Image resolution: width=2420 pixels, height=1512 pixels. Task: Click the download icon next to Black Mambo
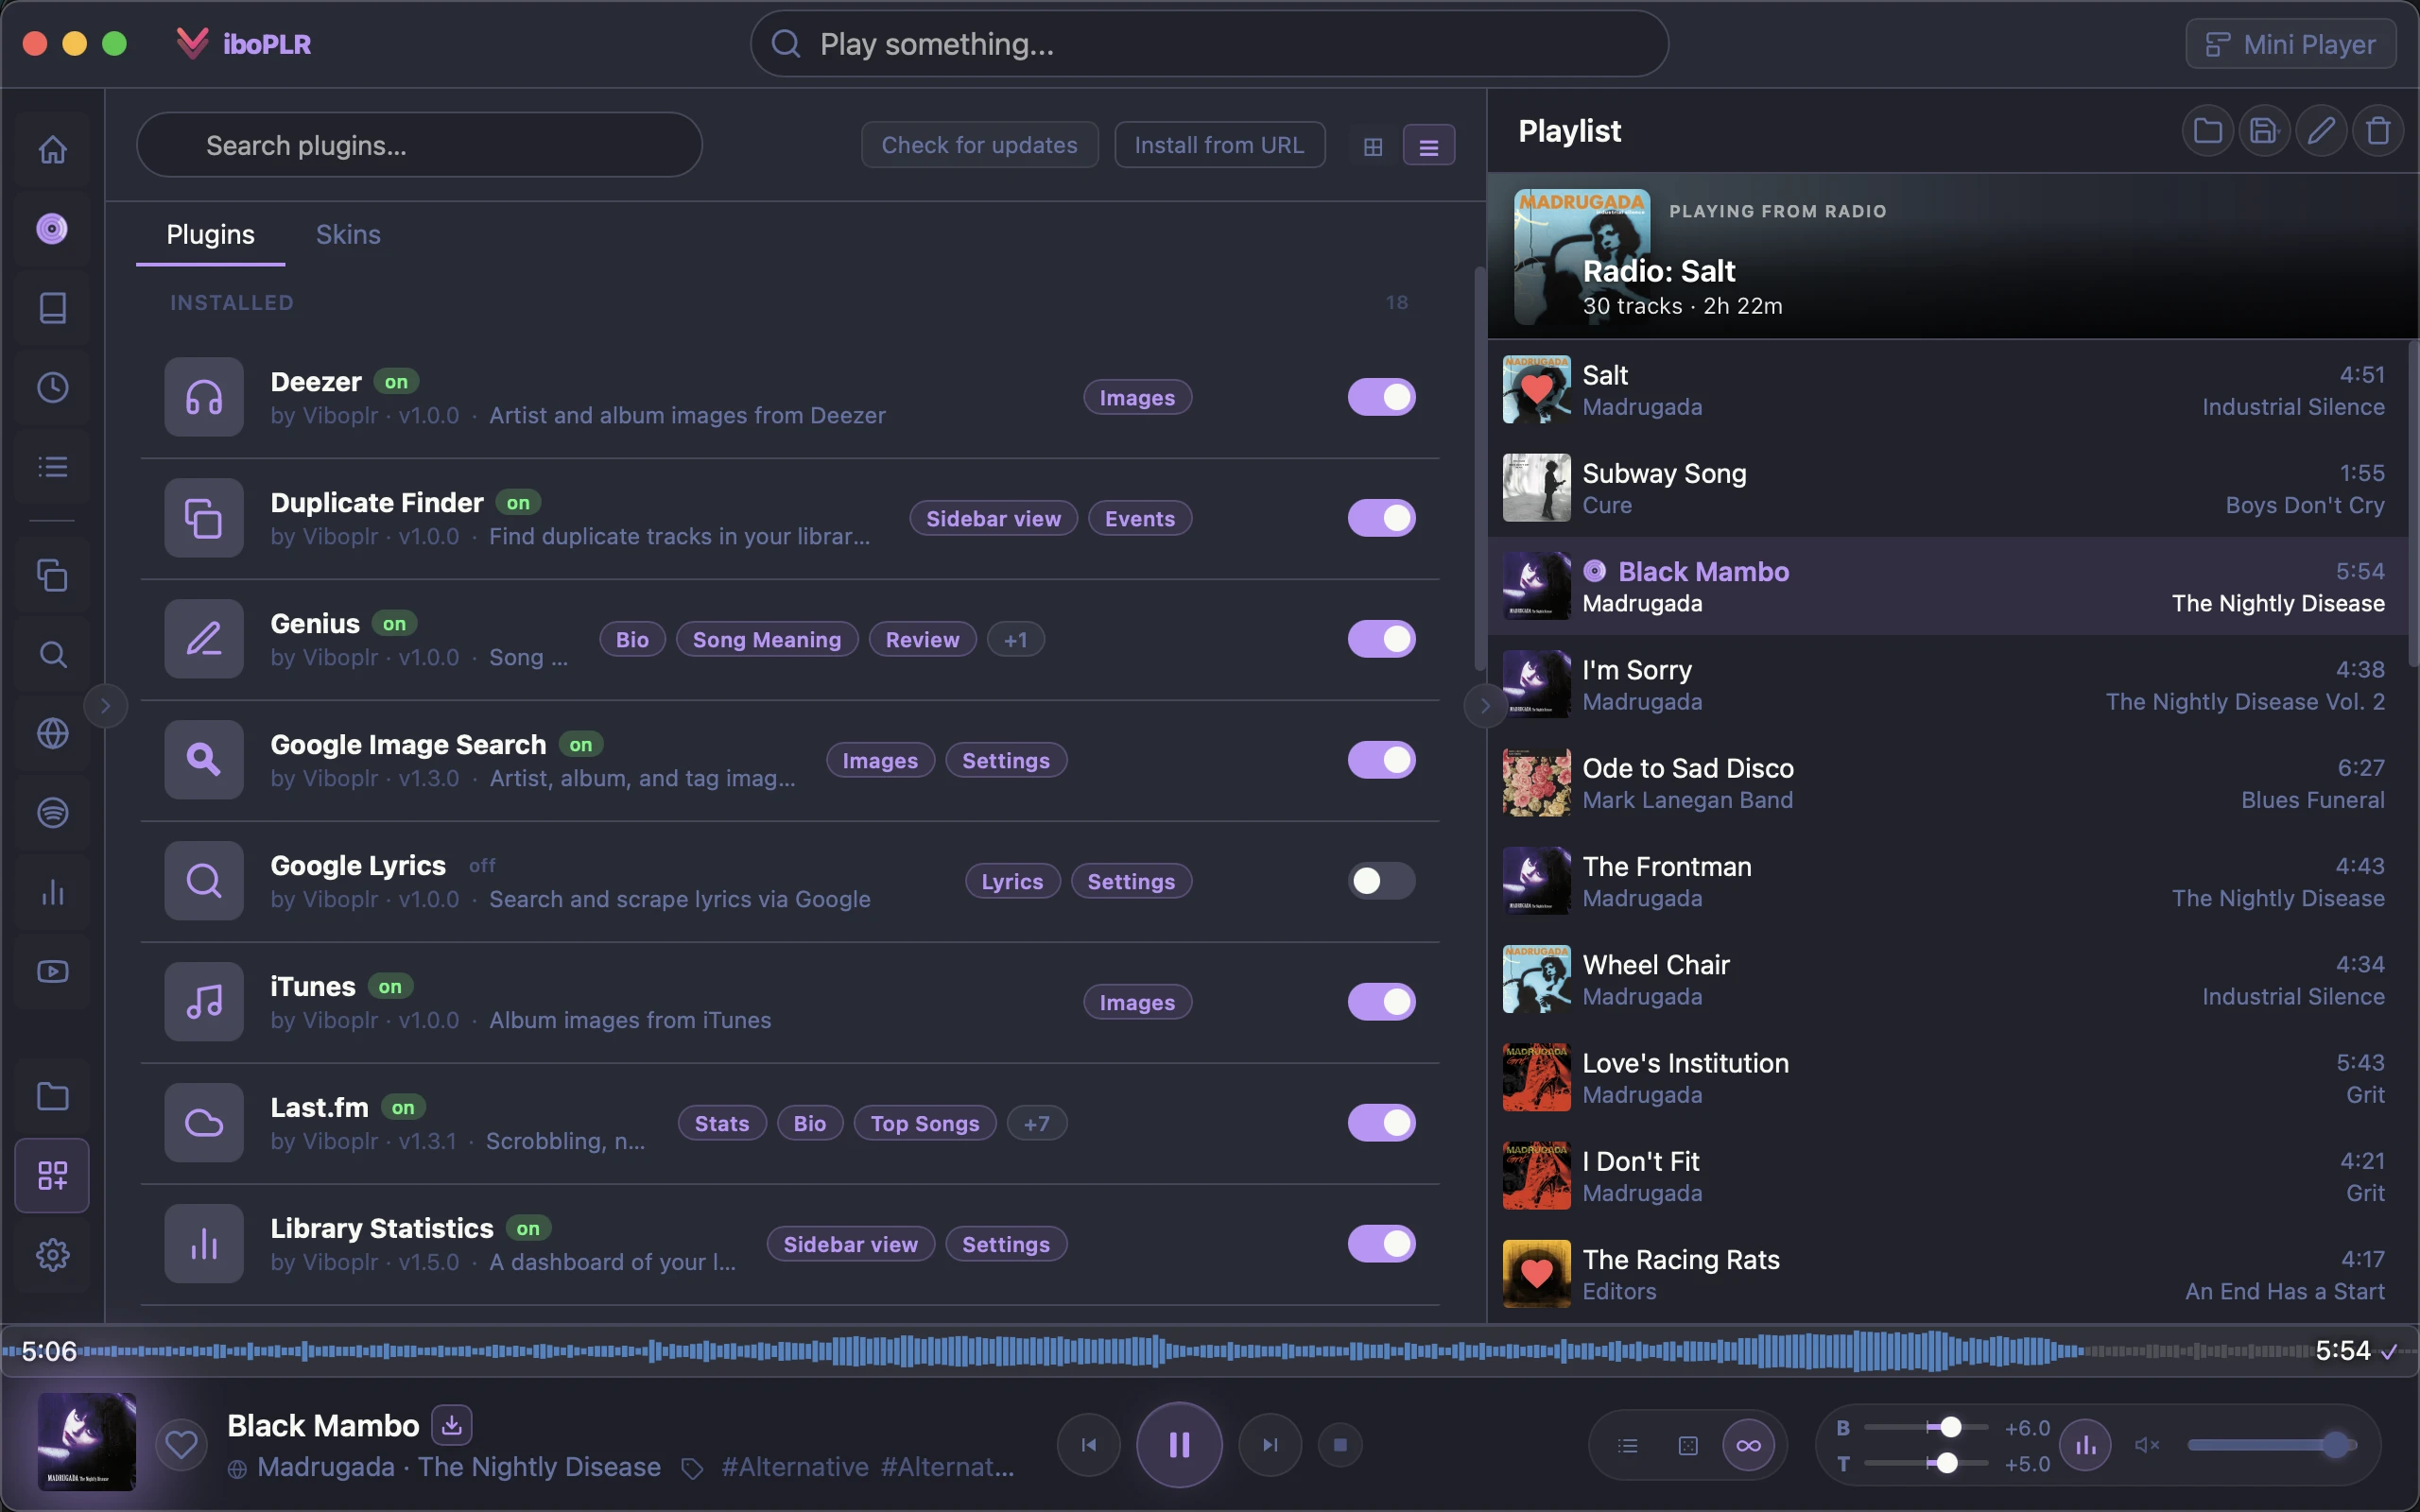[452, 1425]
